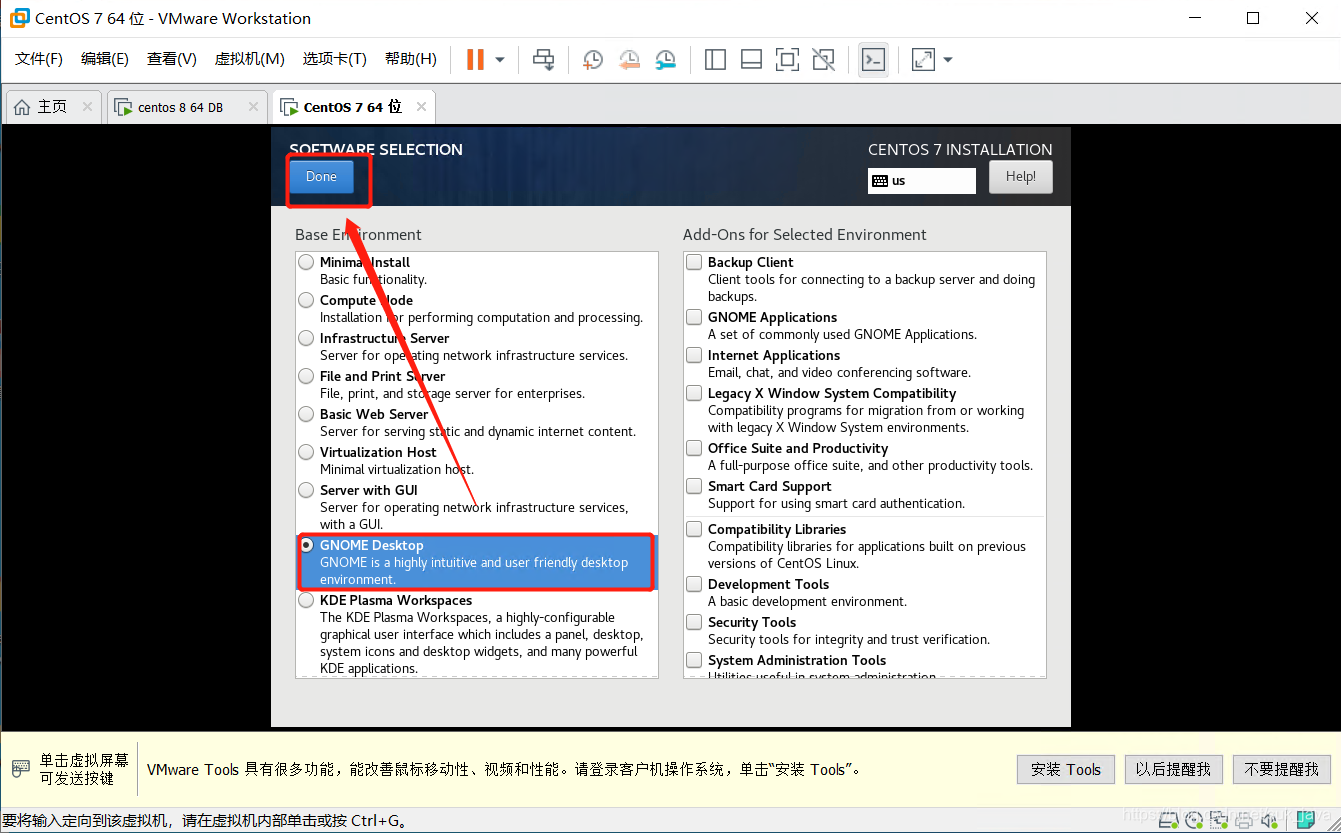Click the 安装 Tools button

(1066, 769)
